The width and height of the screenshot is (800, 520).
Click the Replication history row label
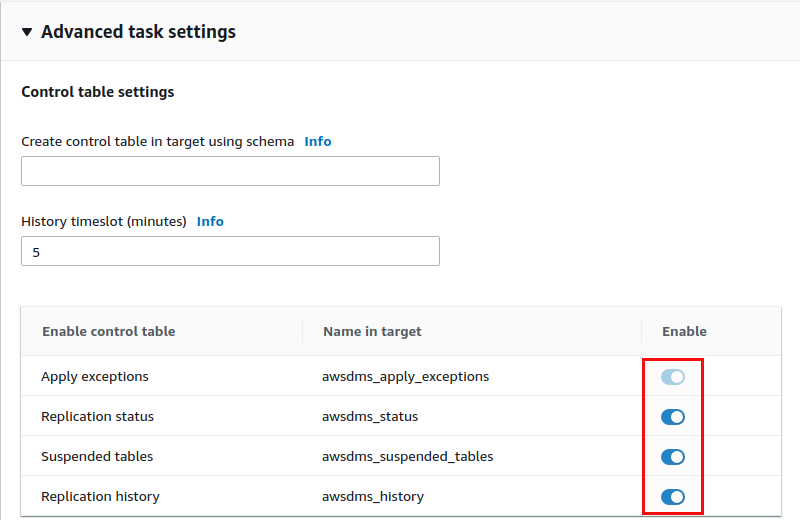pos(101,497)
